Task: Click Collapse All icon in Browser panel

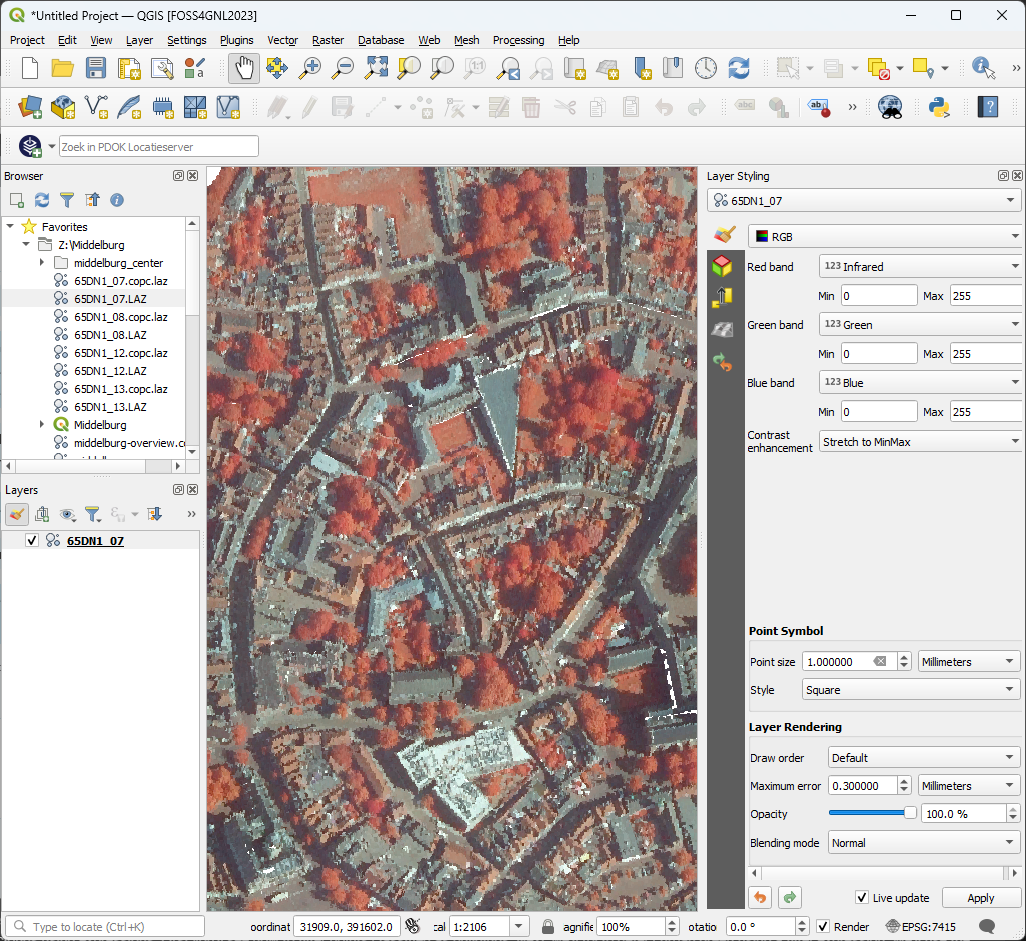Action: click(x=92, y=200)
